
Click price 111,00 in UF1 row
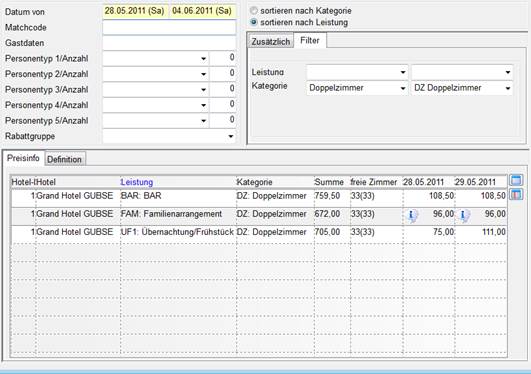click(x=494, y=232)
